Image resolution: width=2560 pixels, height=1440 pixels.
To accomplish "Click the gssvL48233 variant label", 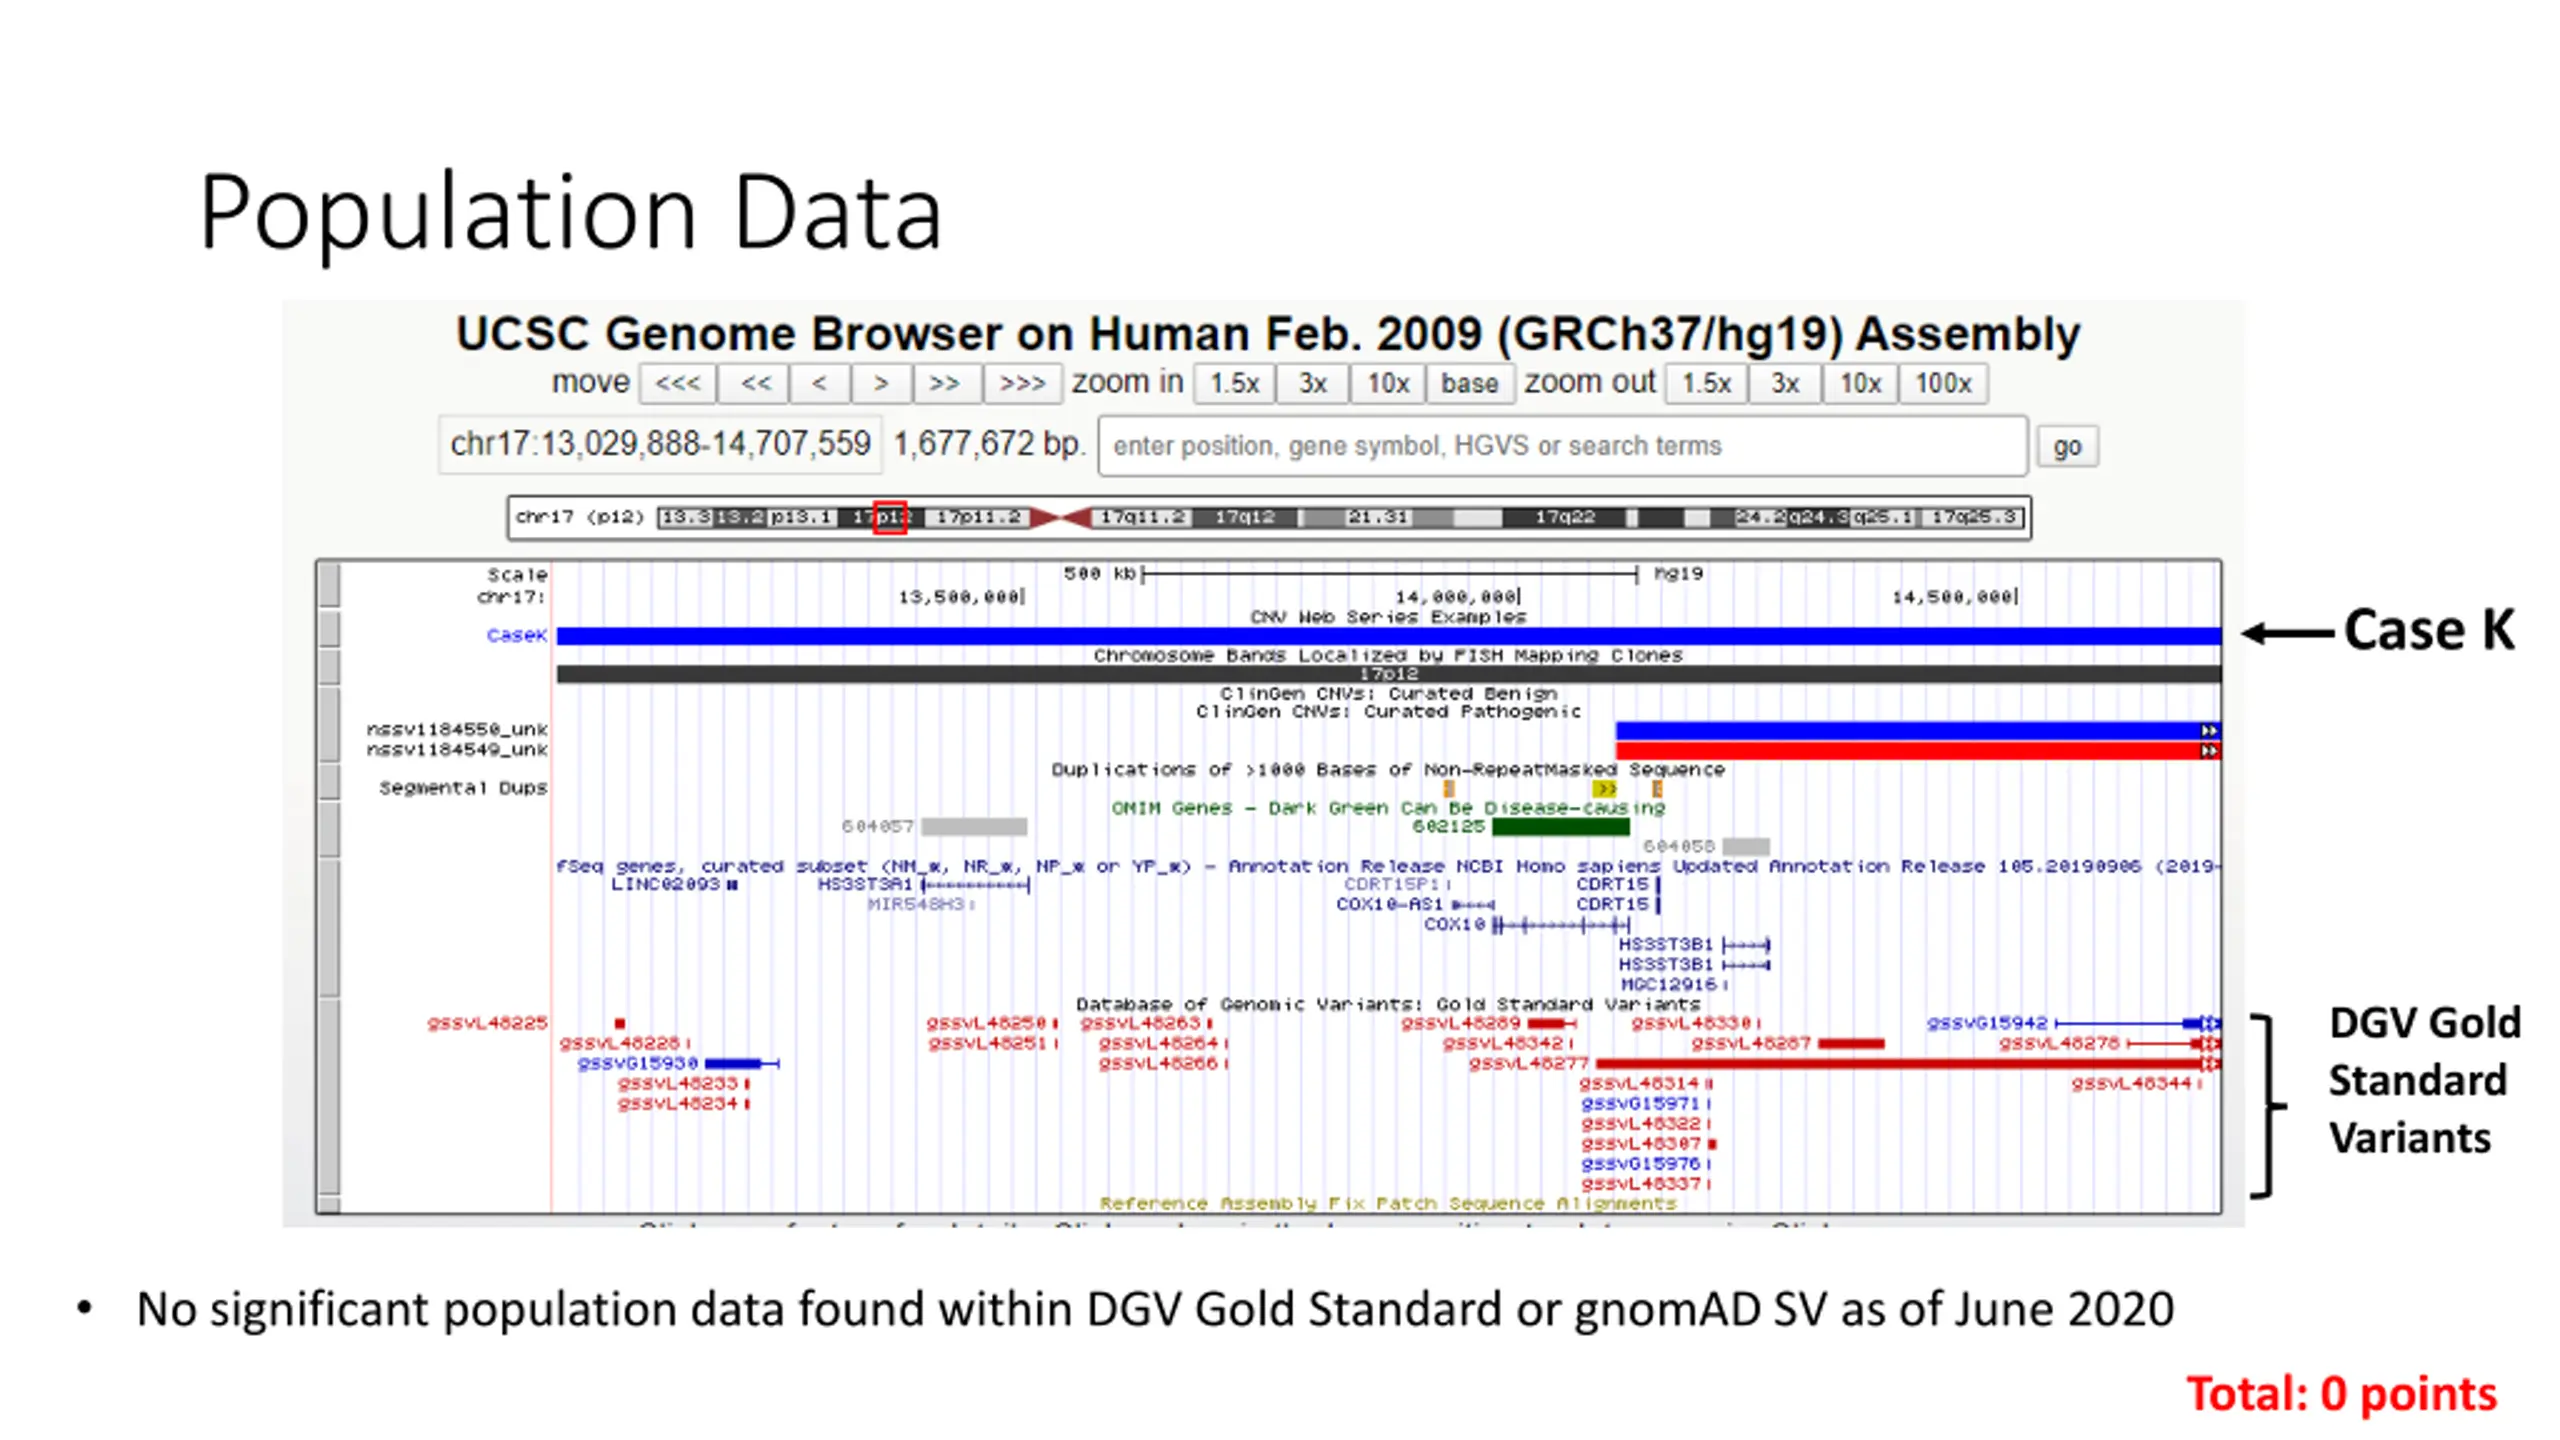I will coord(677,1084).
